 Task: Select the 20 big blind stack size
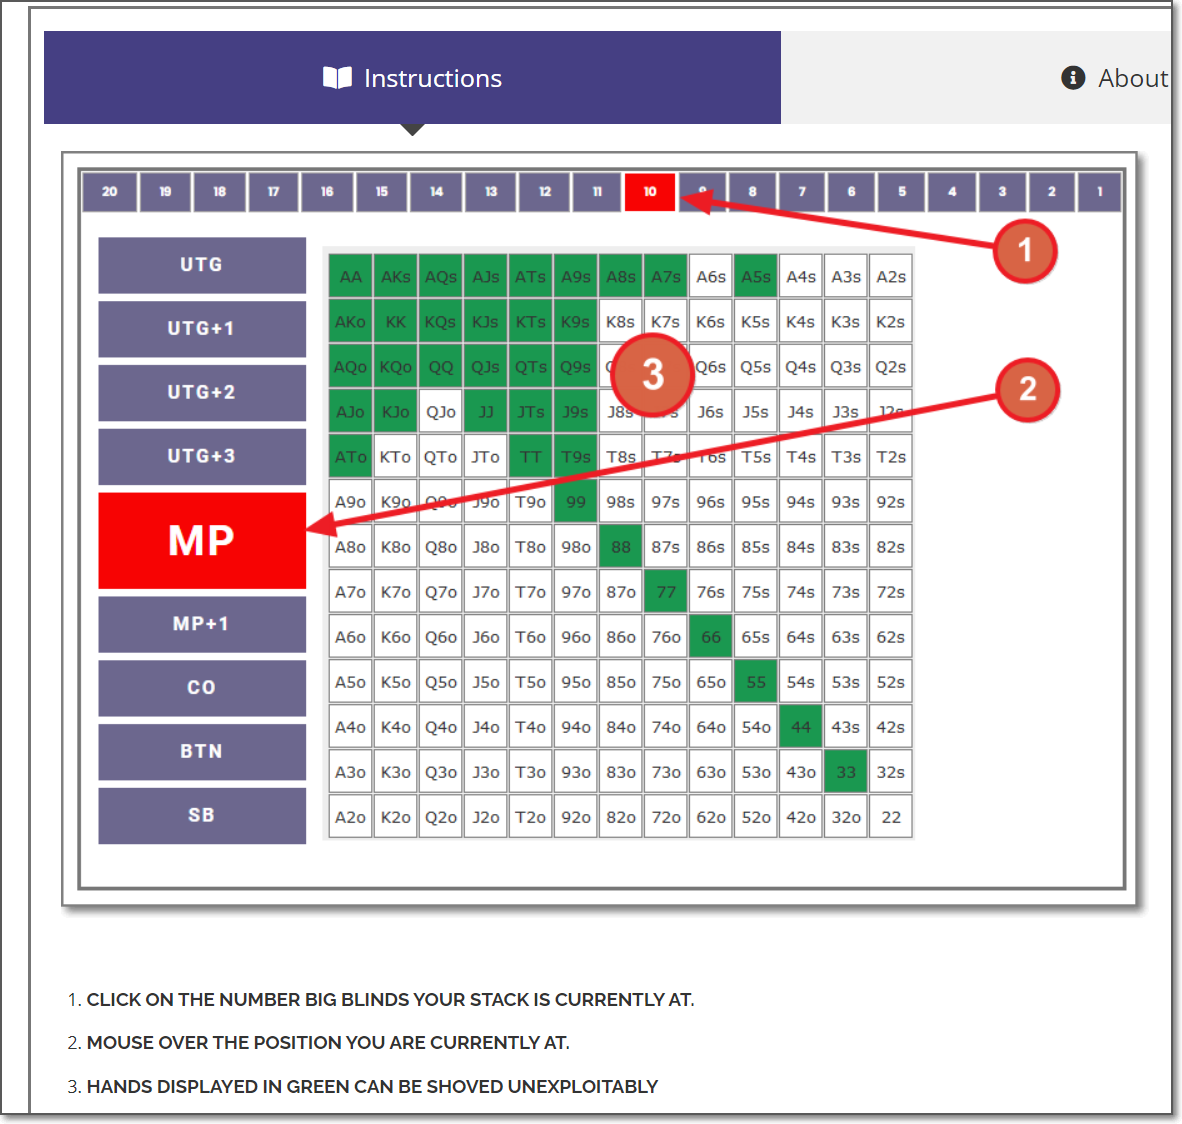point(110,192)
